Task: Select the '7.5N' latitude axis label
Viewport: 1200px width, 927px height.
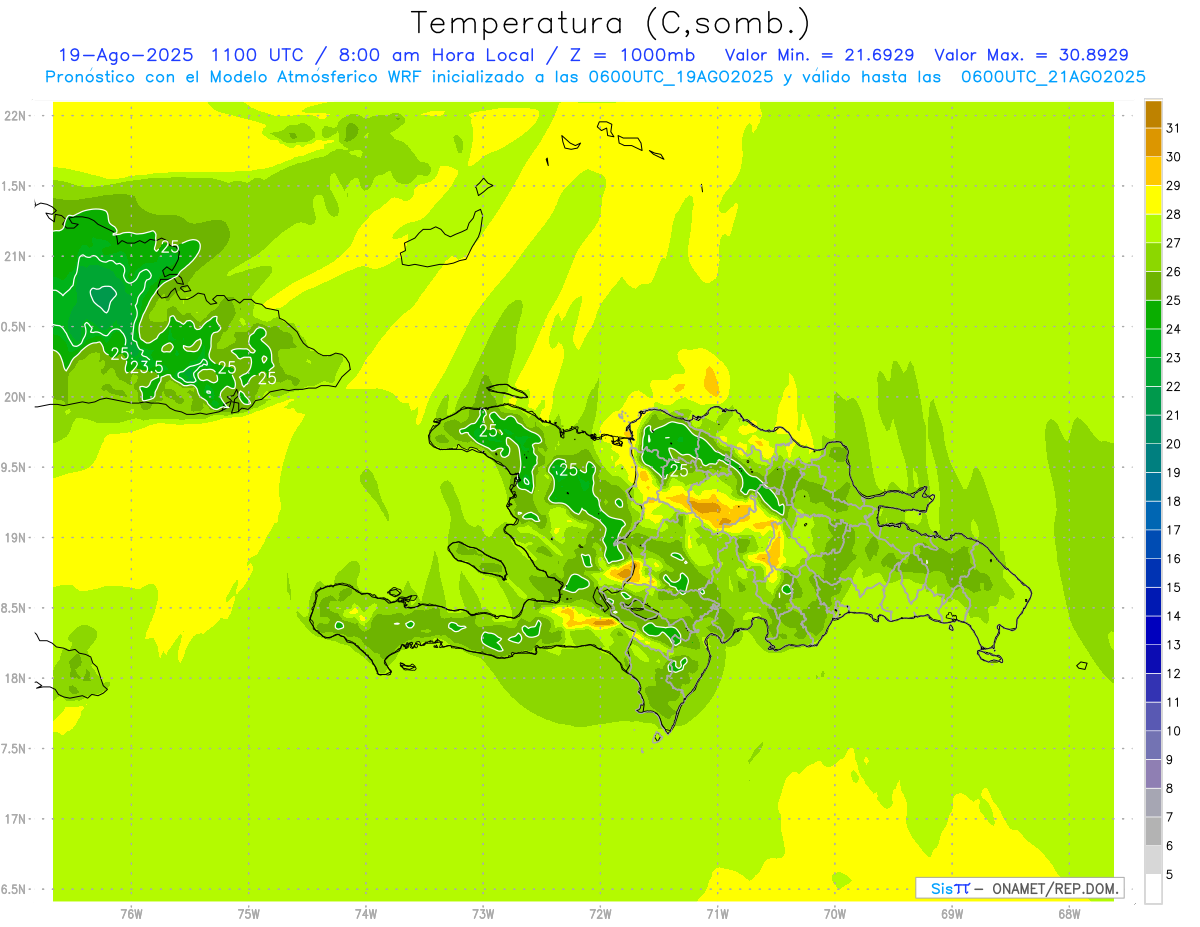Action: [x=15, y=749]
